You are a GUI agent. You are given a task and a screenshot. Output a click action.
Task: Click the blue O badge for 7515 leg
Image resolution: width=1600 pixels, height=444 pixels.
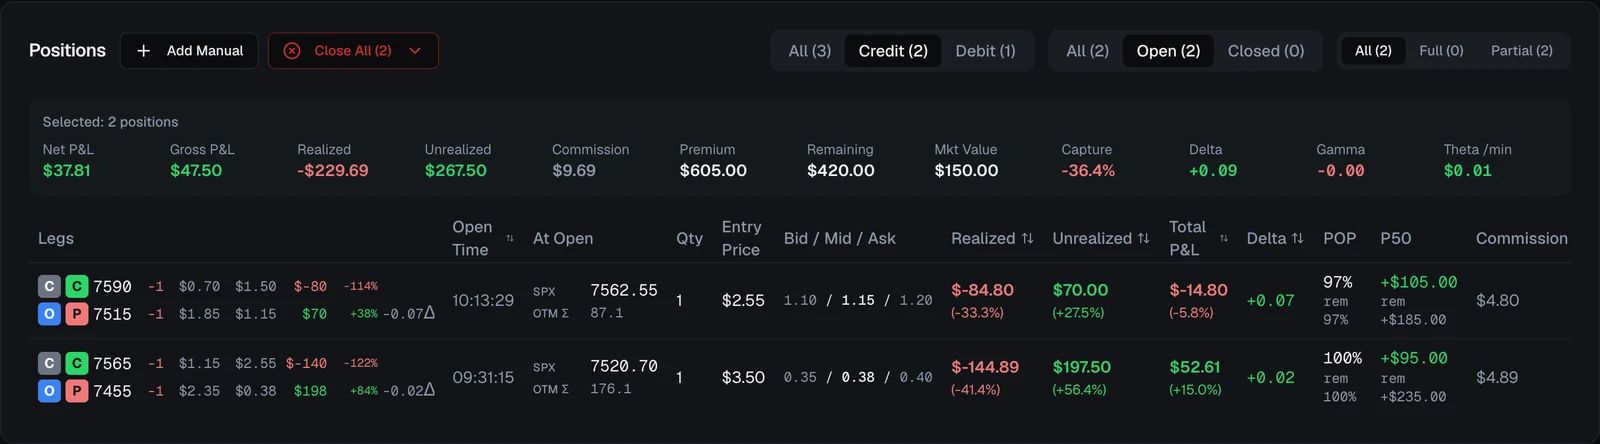pyautogui.click(x=49, y=314)
